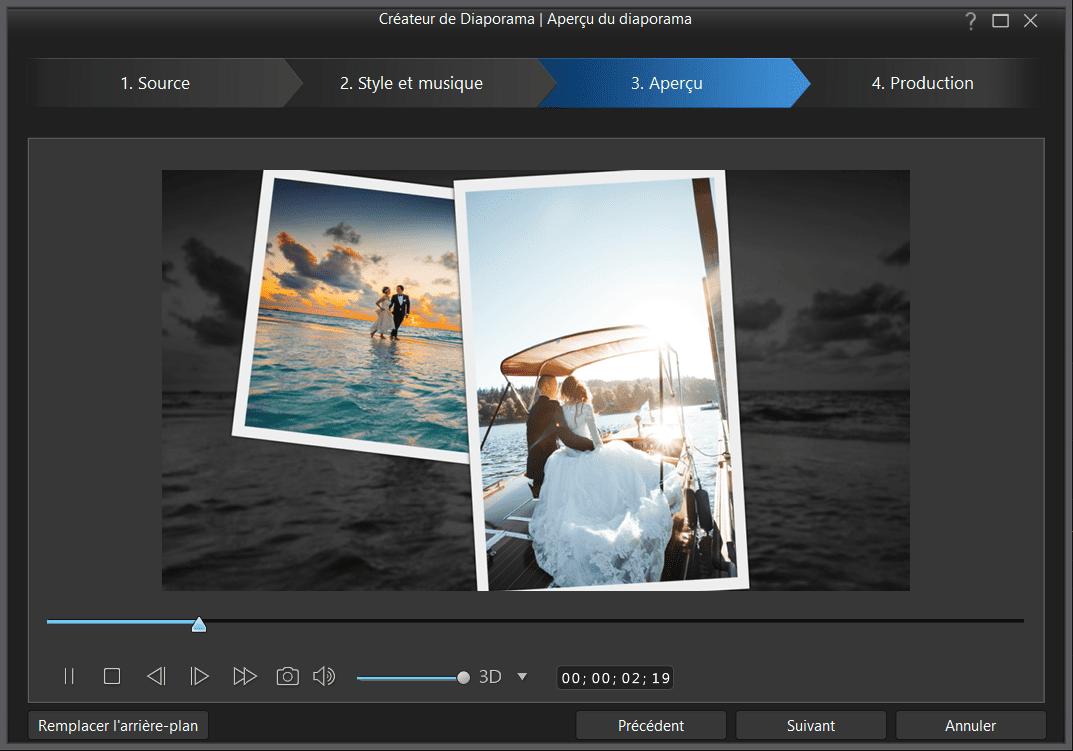Step back one frame
The height and width of the screenshot is (751, 1073).
[x=156, y=676]
